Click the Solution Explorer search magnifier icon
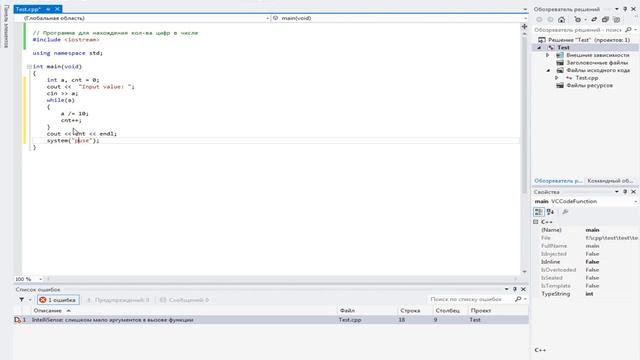 point(628,30)
